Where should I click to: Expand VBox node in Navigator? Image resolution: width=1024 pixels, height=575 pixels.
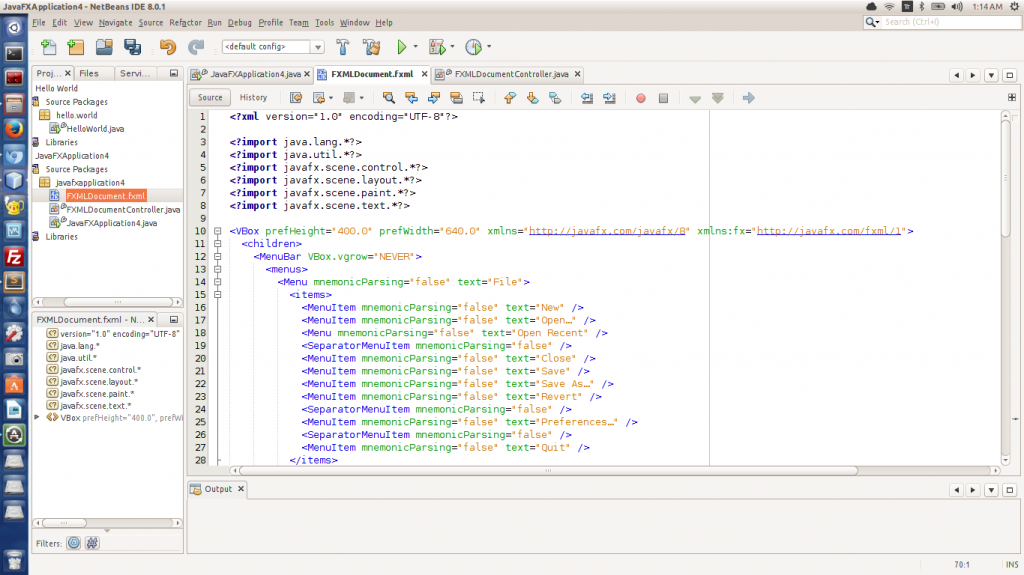coord(37,418)
